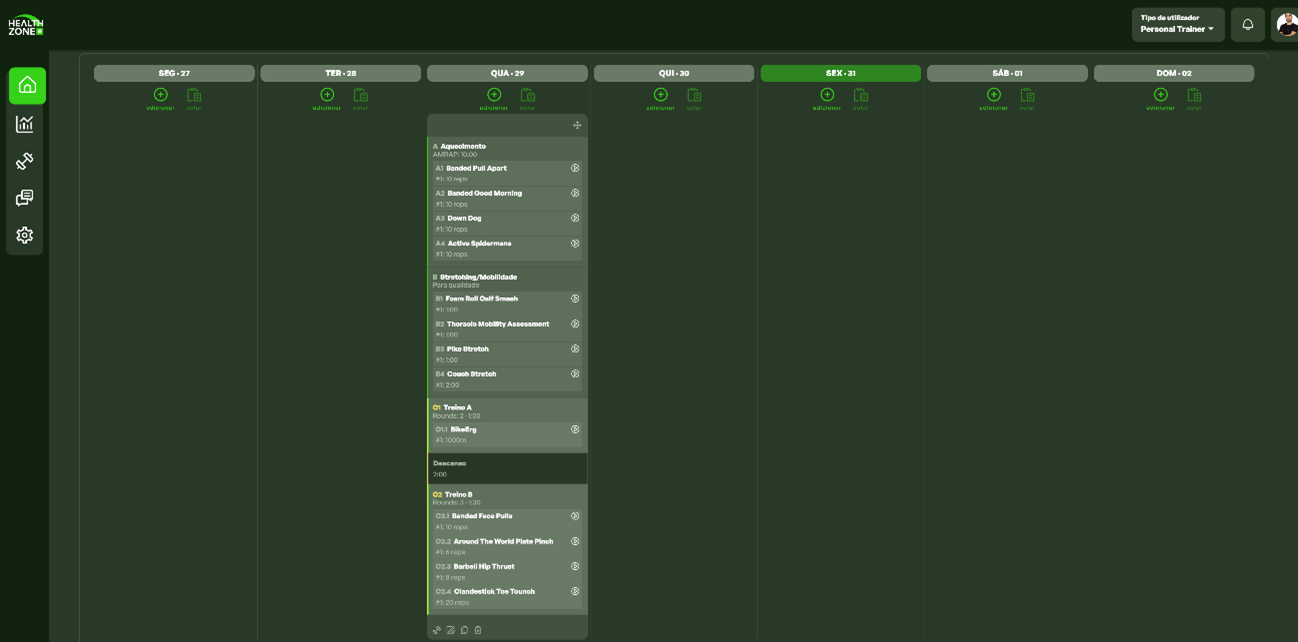The image size is (1298, 642).
Task: Add a workout on SEX 31
Action: 827,98
